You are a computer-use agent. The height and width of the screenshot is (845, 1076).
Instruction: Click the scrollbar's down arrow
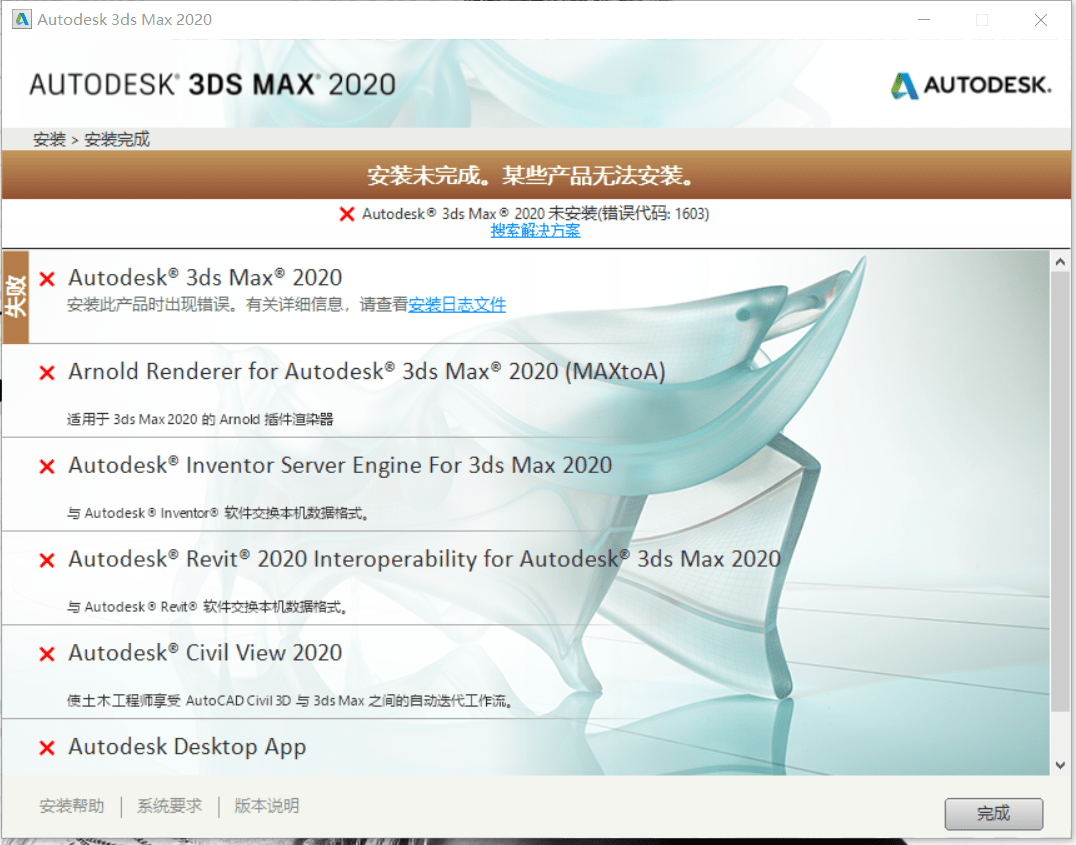[x=1060, y=765]
